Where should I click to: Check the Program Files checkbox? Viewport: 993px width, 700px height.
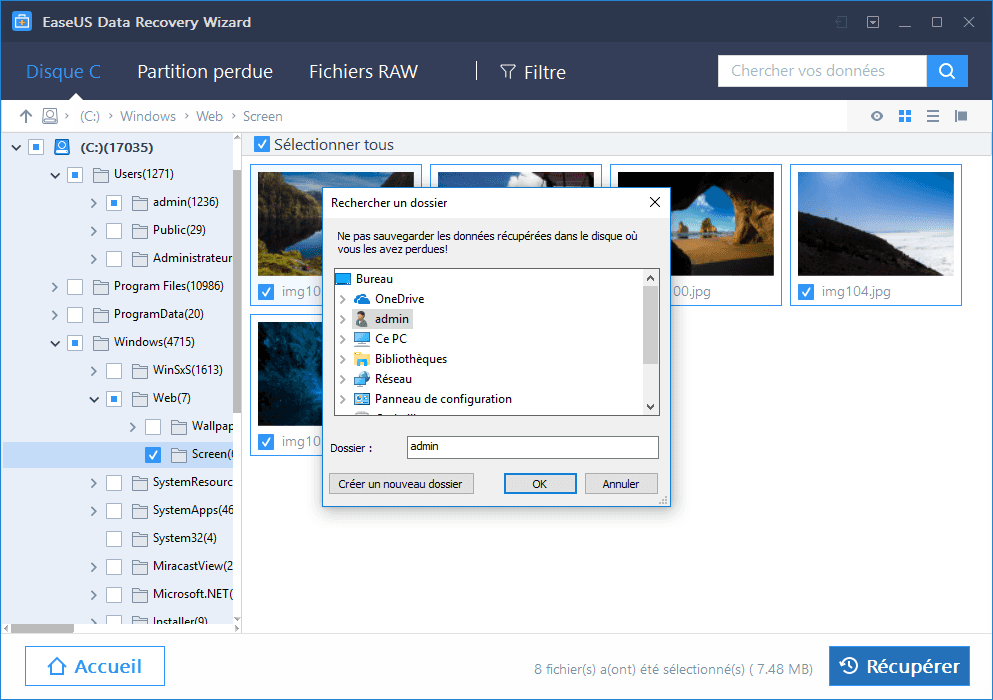75,286
